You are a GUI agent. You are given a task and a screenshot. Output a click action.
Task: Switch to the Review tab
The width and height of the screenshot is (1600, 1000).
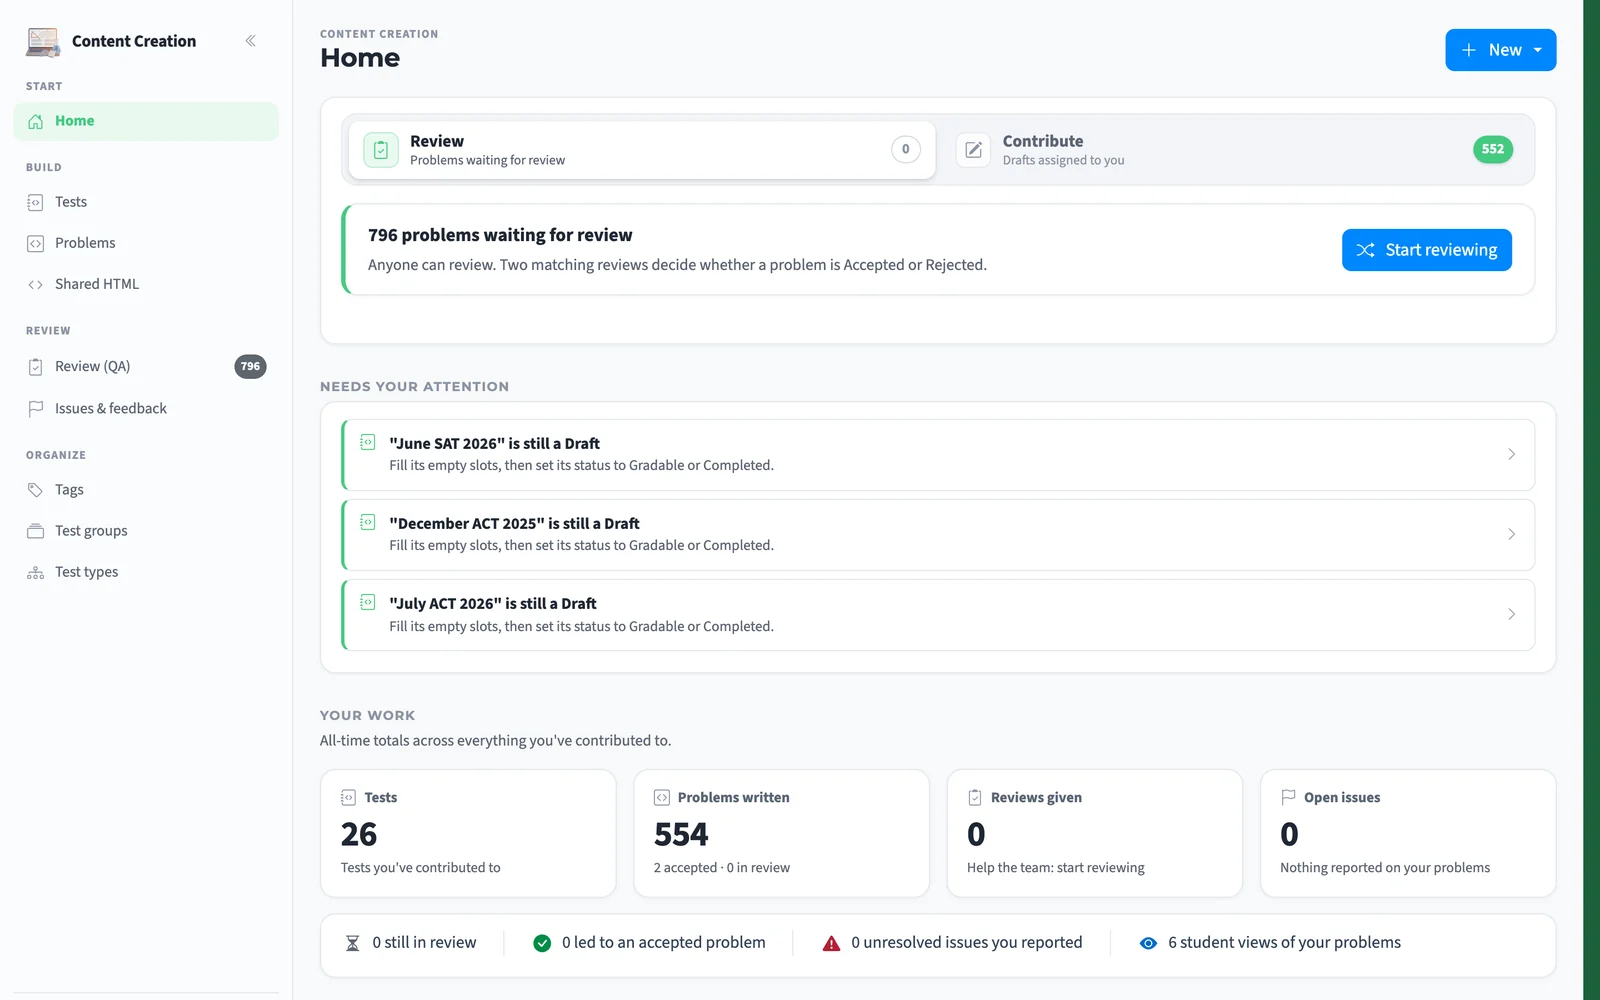click(x=642, y=150)
